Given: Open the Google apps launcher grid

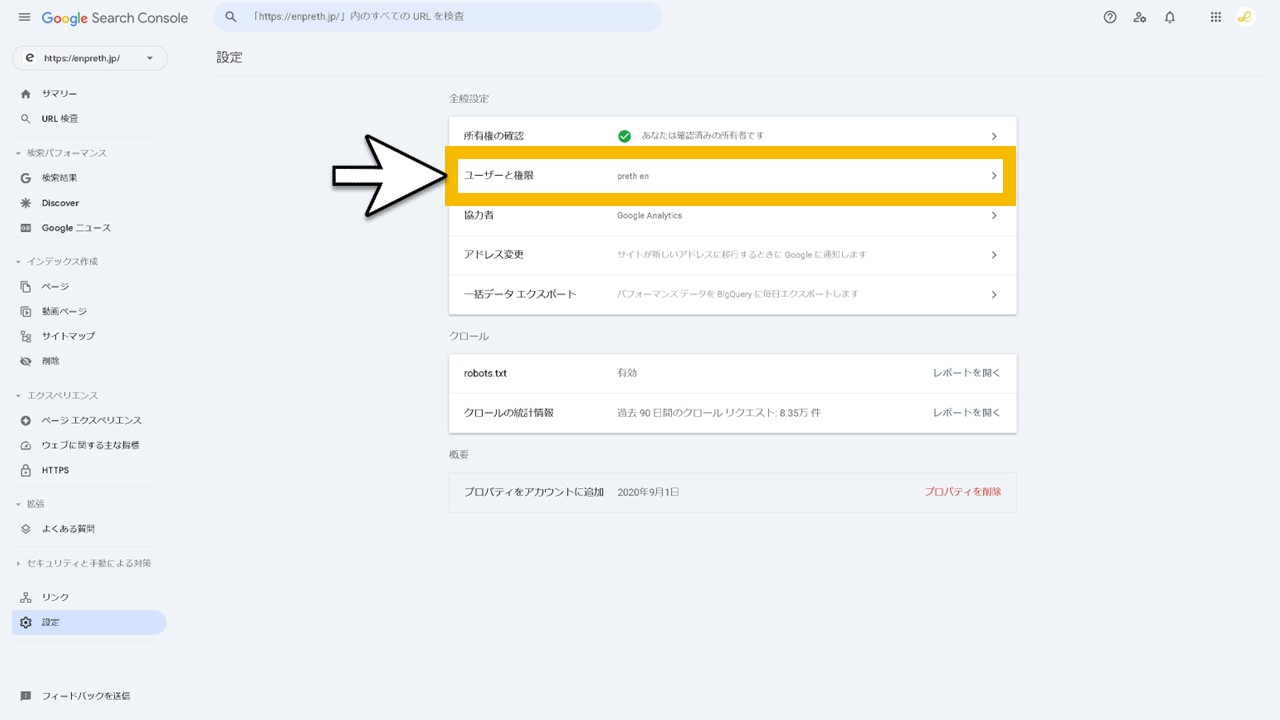Looking at the screenshot, I should pos(1215,17).
